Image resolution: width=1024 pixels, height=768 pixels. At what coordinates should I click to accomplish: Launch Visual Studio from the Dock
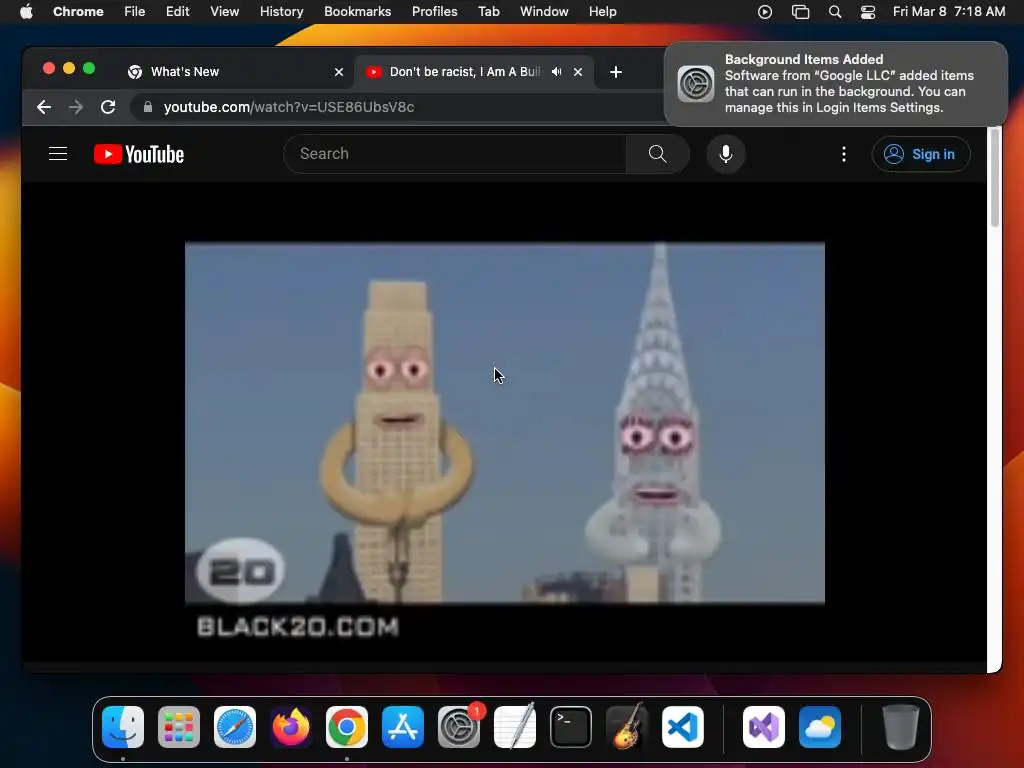pyautogui.click(x=763, y=727)
